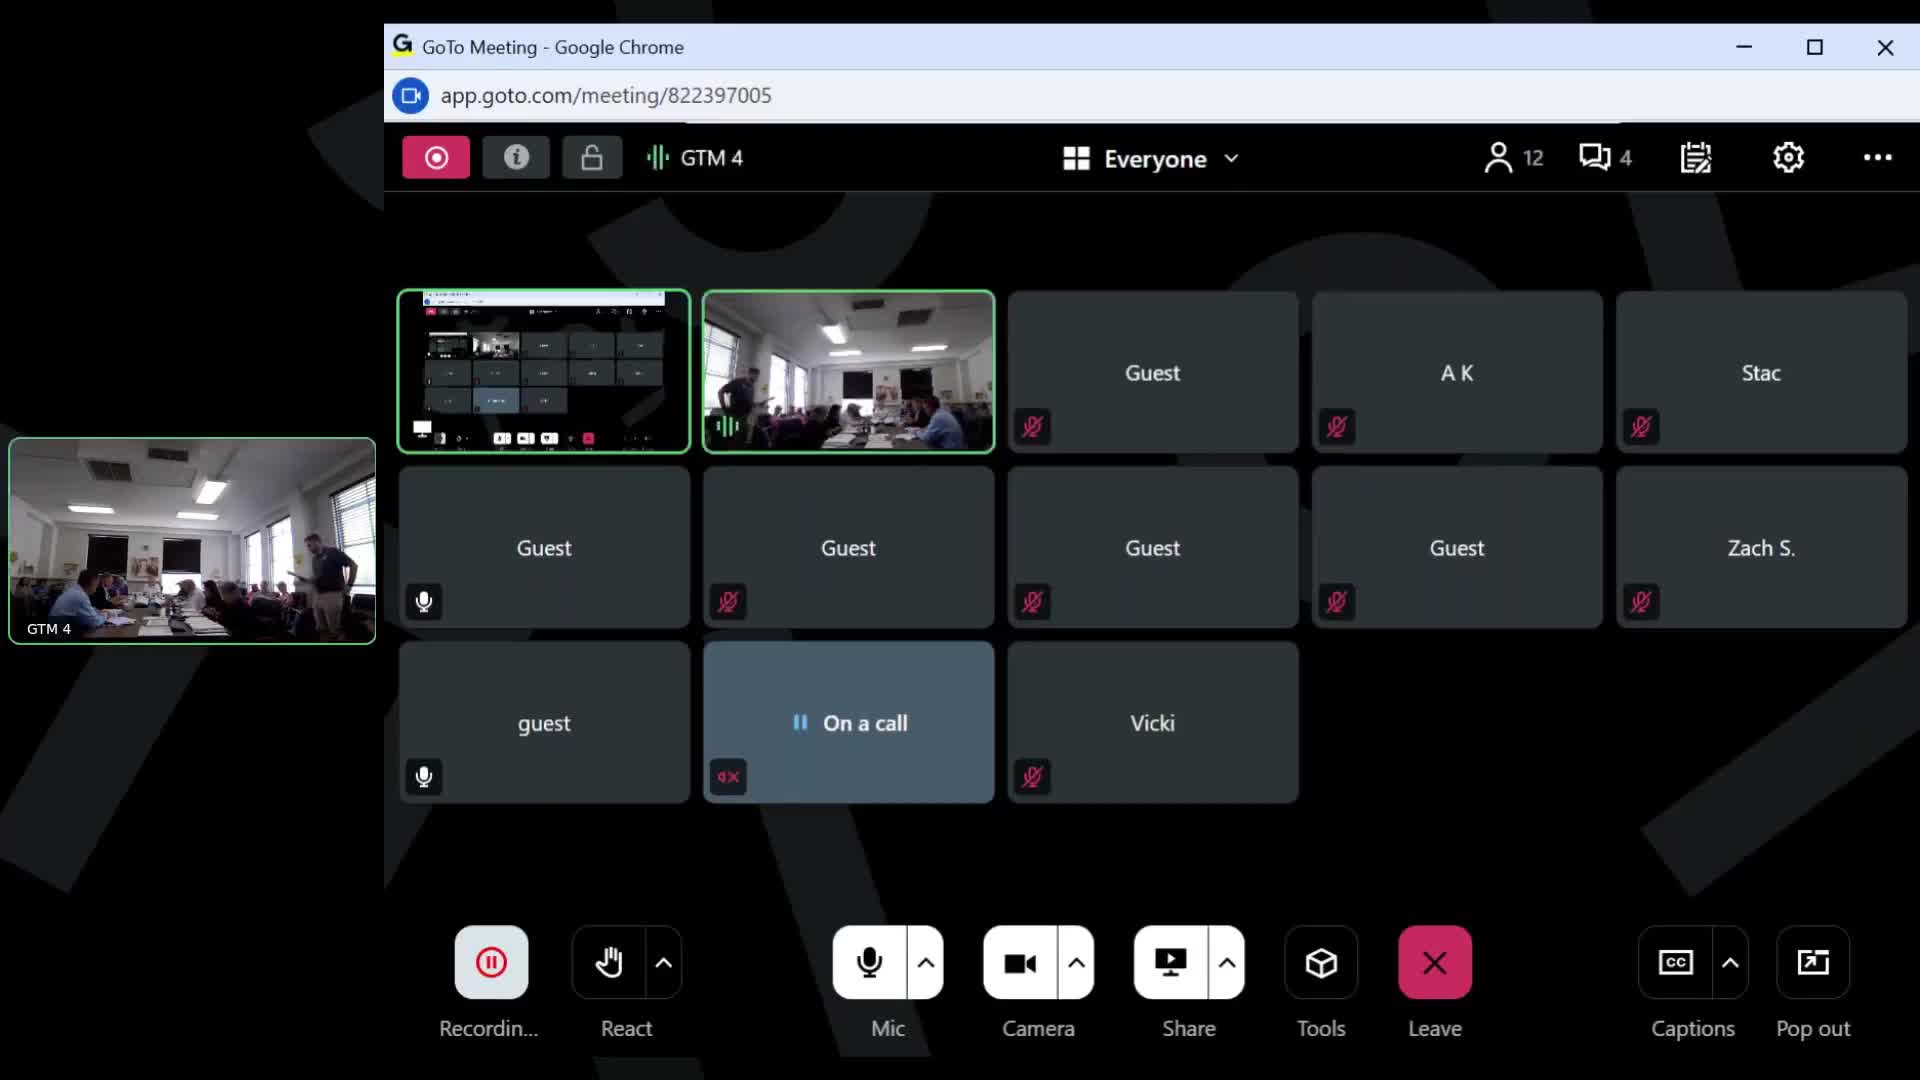1920x1080 pixels.
Task: Open the chat messages icon
Action: 1594,158
